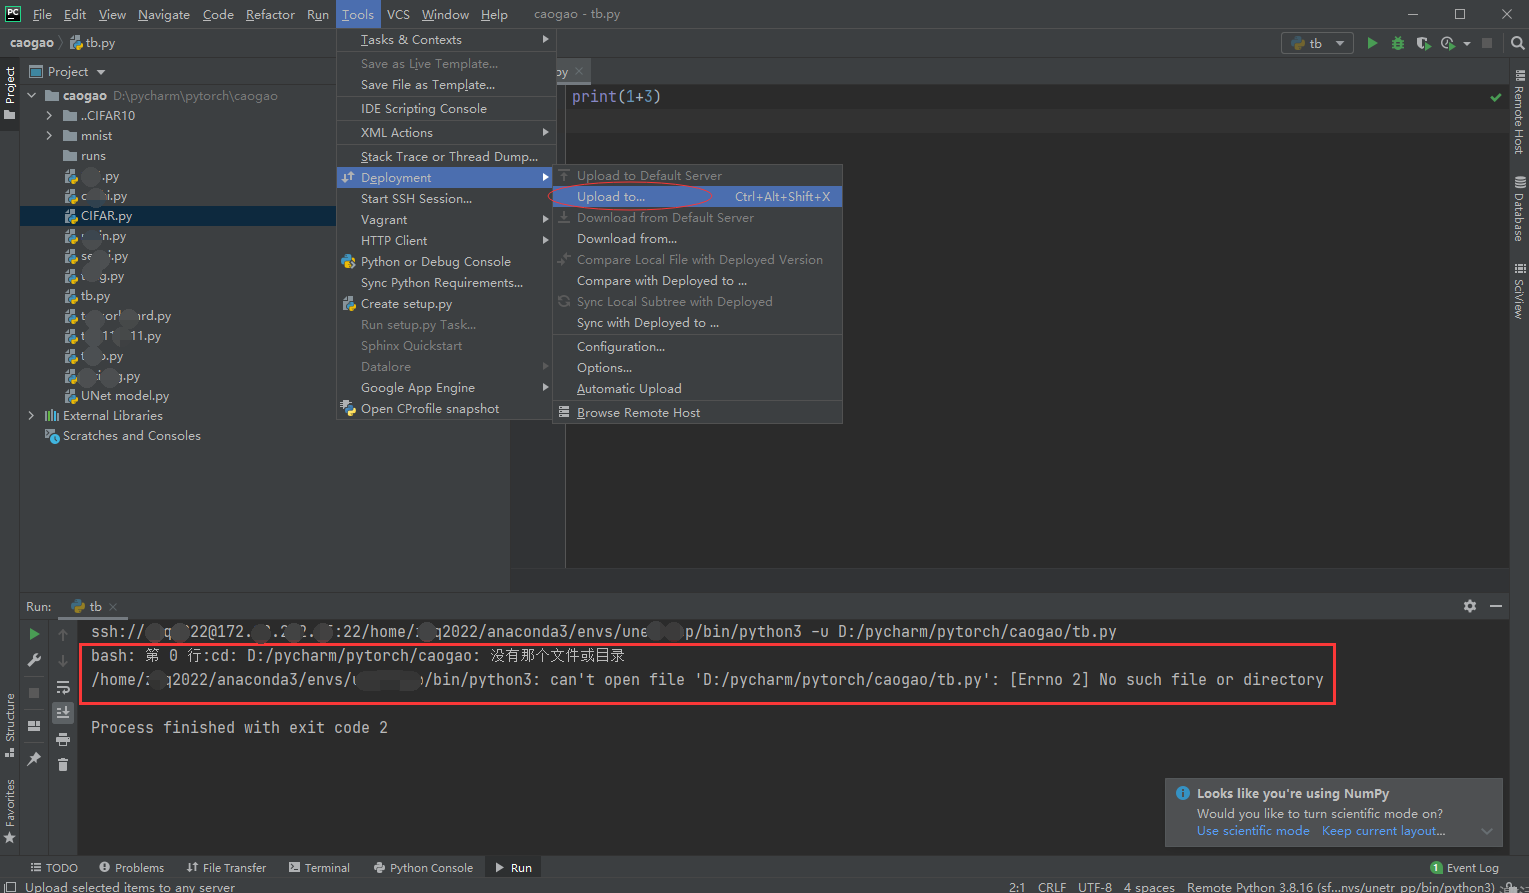This screenshot has height=893, width=1529.
Task: Clear Run console with trash icon
Action: pos(63,765)
